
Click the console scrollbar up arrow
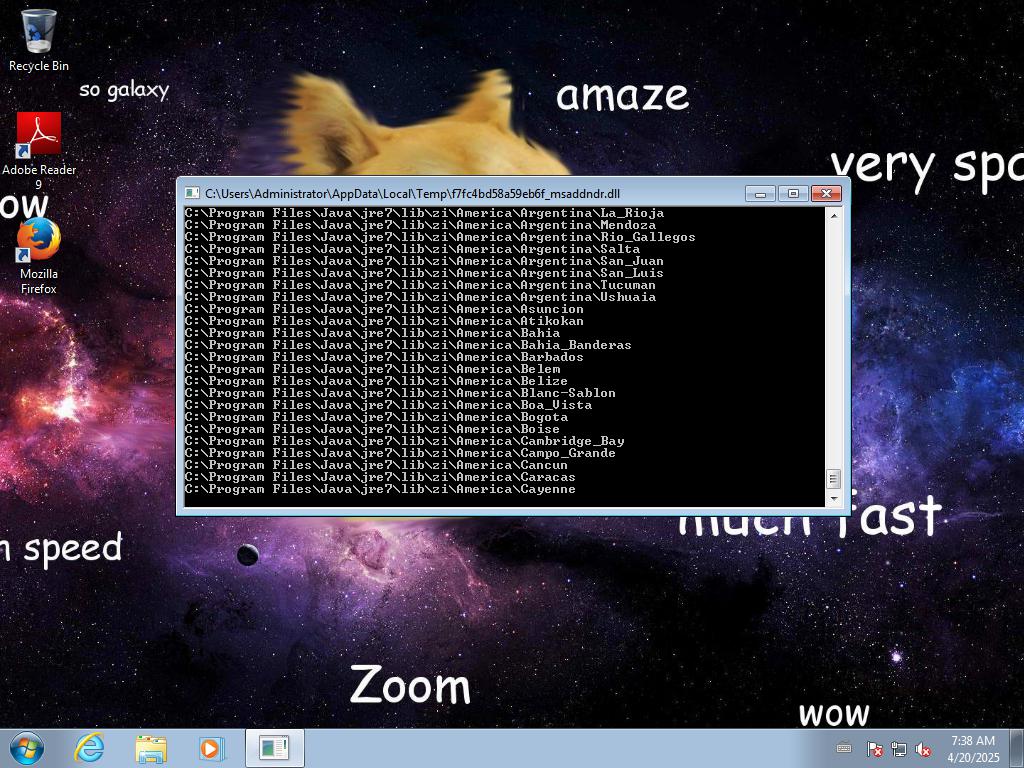point(833,214)
